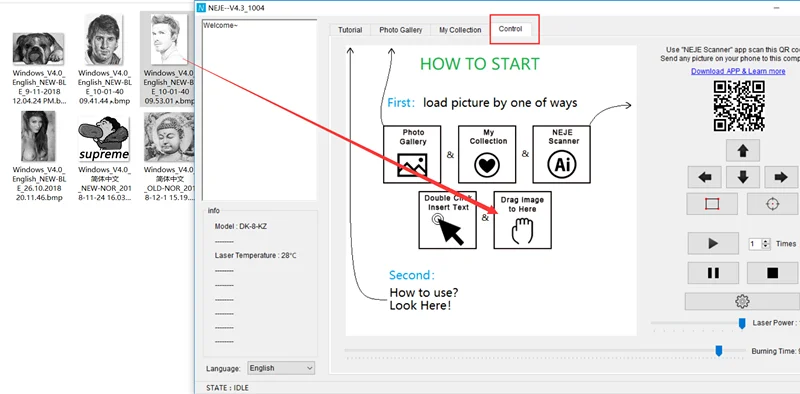The height and width of the screenshot is (394, 800).
Task: Click the Double Click Insert Text tile
Action: tap(447, 220)
